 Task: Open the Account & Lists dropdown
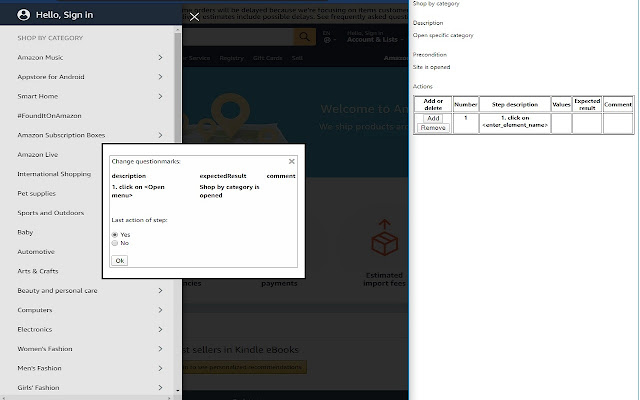[375, 40]
